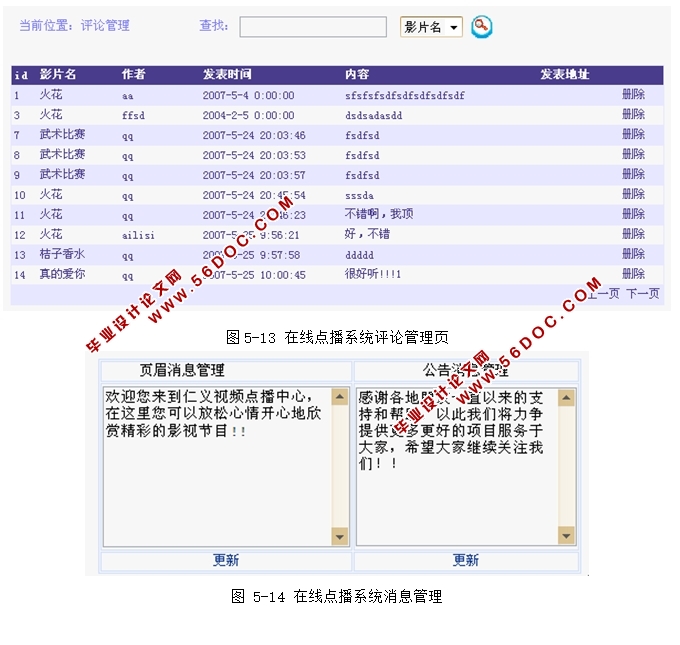Click the 内容 column header

(357, 75)
